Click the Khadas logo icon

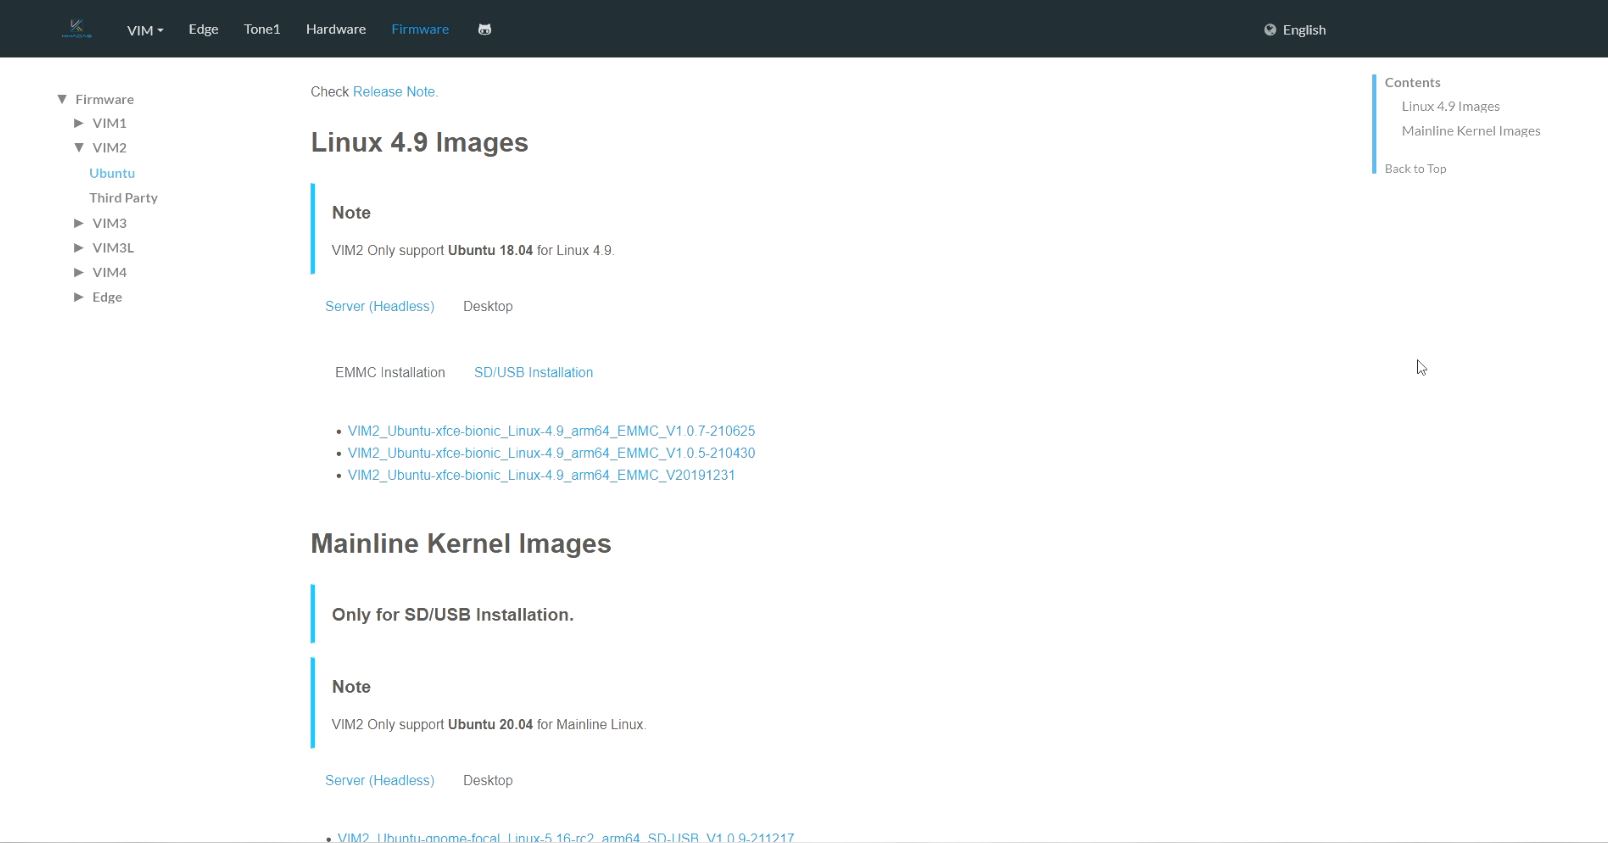click(x=77, y=29)
